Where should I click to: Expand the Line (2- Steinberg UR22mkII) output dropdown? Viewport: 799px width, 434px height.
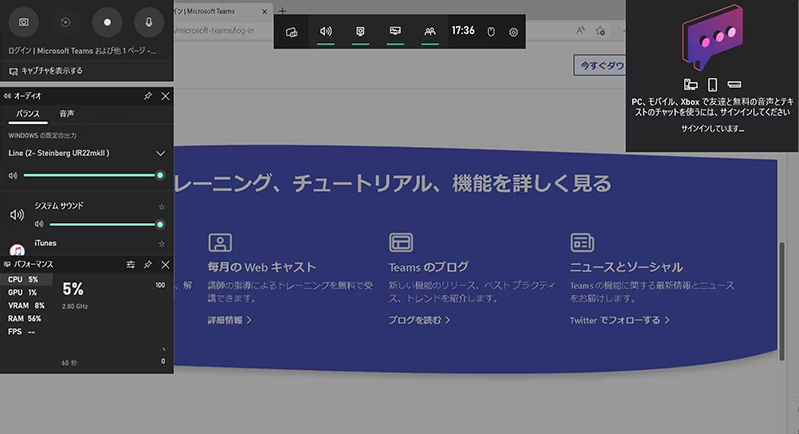[160, 153]
